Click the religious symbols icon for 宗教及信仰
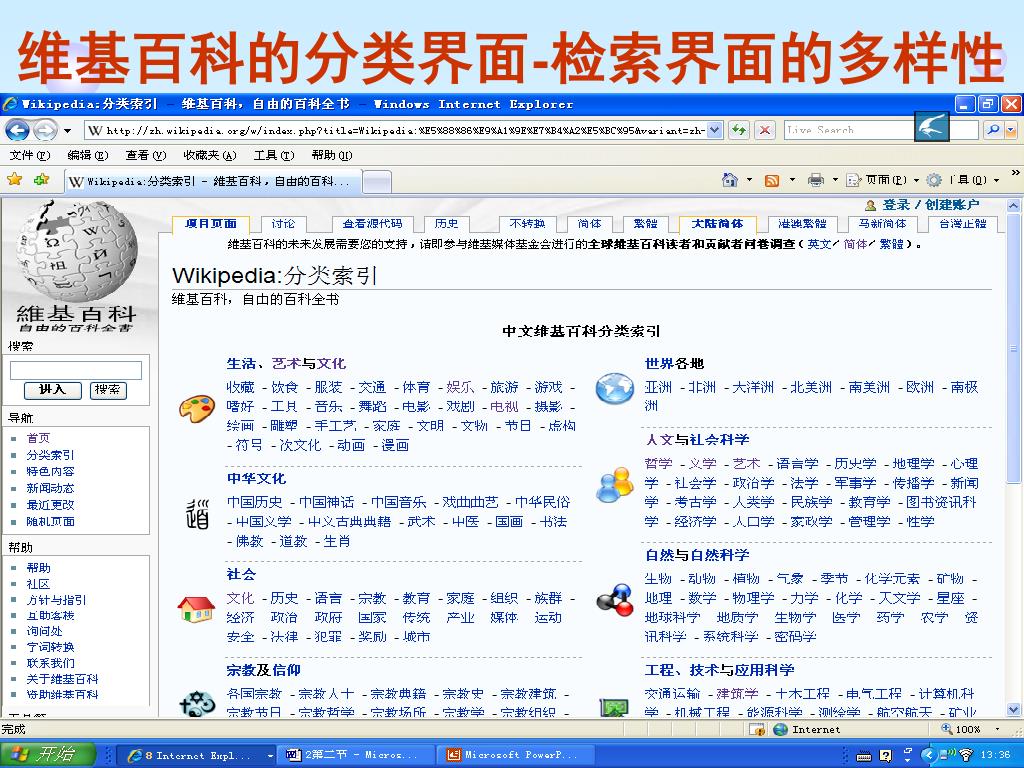 pos(197,703)
